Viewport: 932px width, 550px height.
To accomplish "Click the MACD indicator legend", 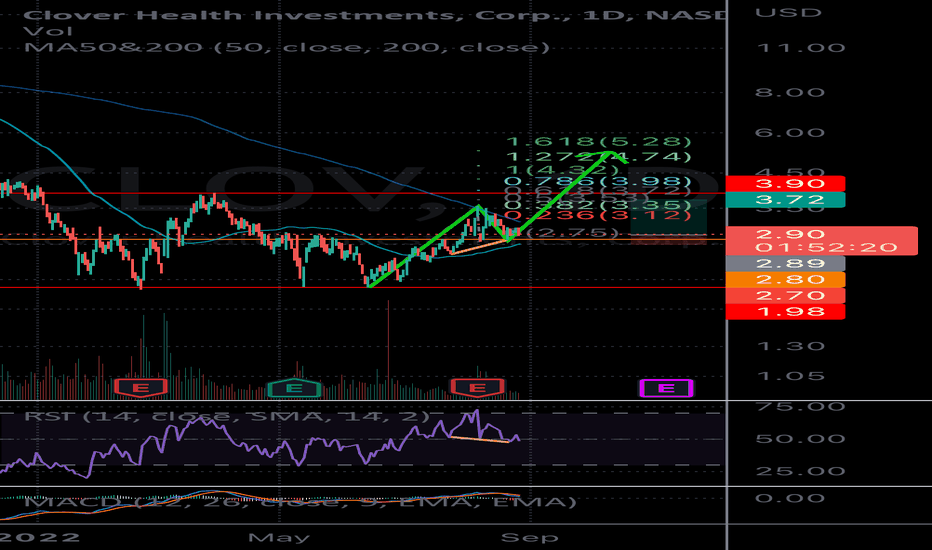I will click(x=300, y=502).
